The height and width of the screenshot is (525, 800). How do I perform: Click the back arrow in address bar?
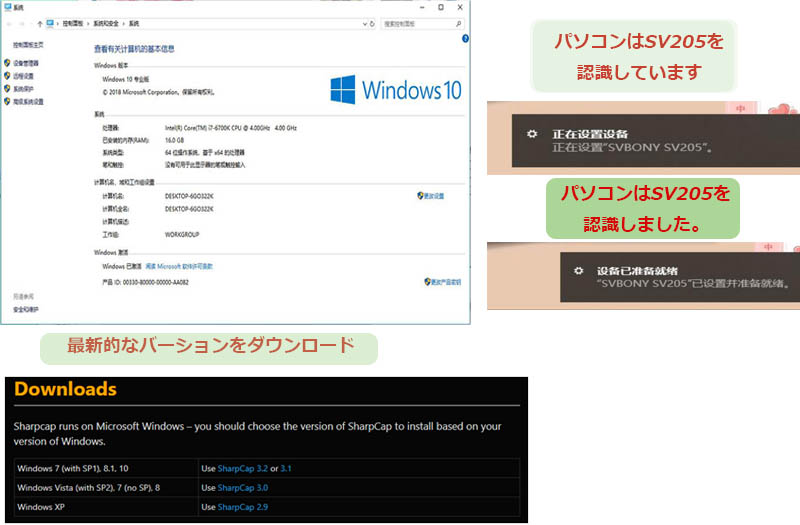point(10,21)
